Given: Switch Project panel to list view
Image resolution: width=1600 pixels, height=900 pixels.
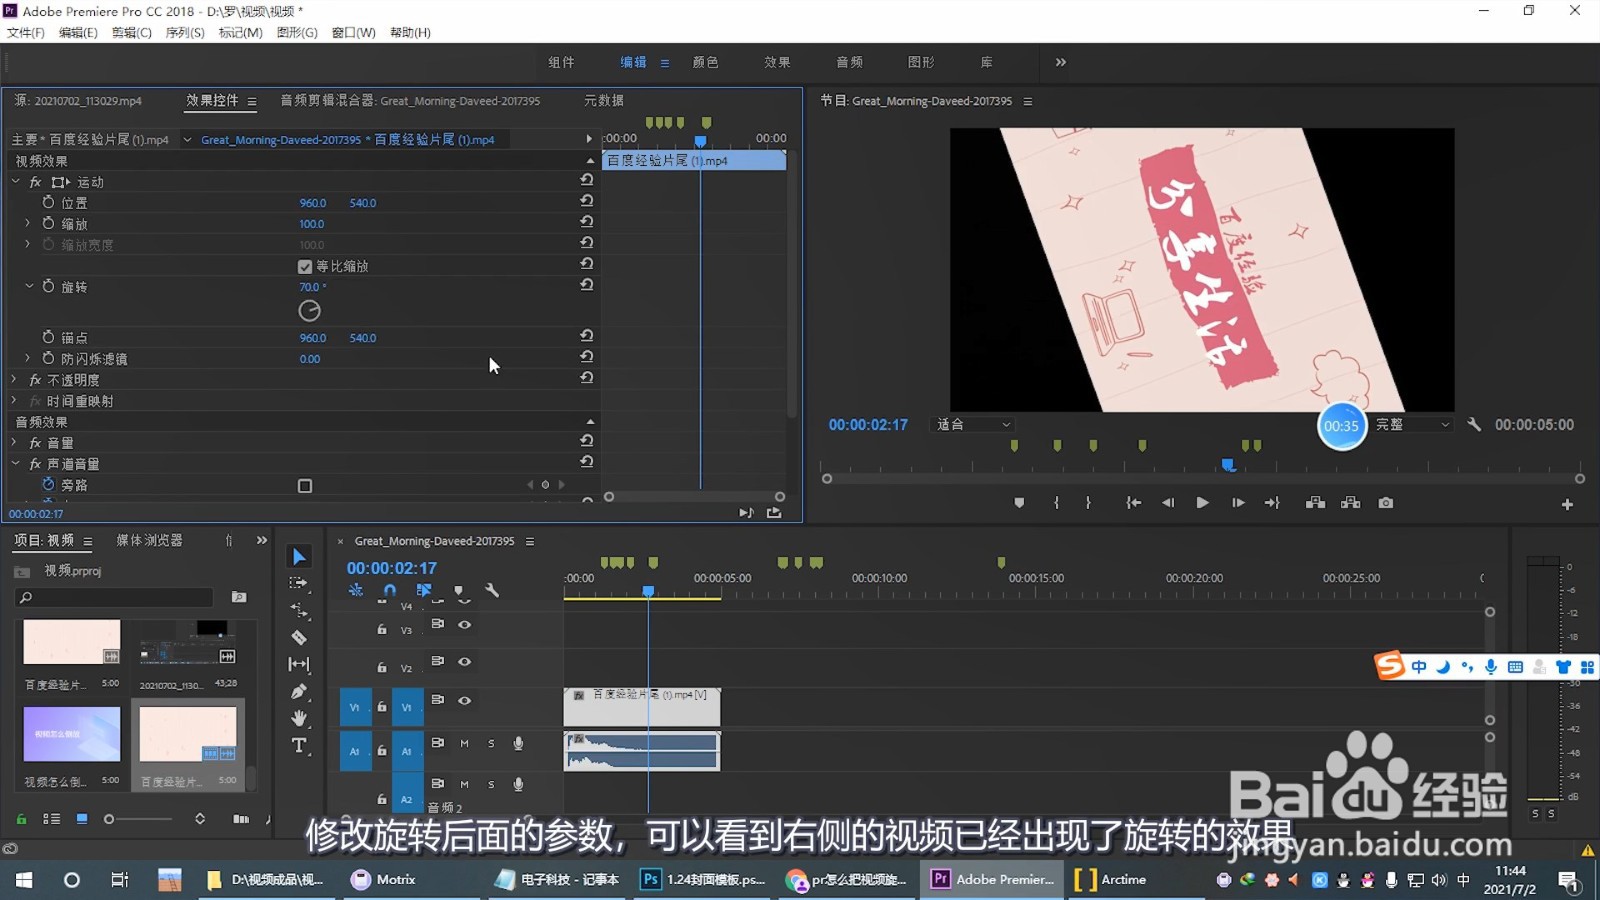Looking at the screenshot, I should 51,819.
